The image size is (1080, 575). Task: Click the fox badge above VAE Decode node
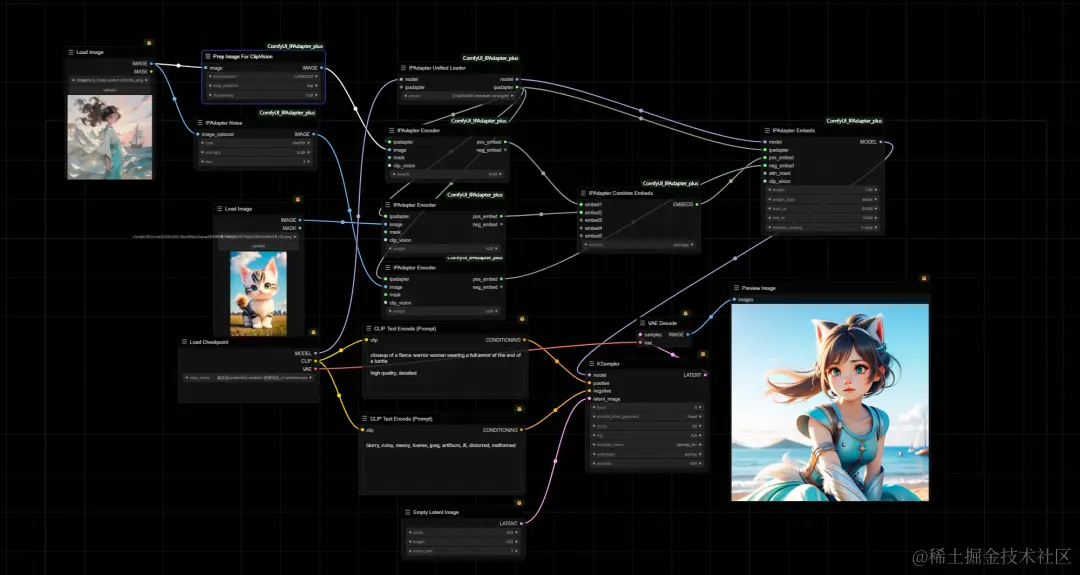685,313
